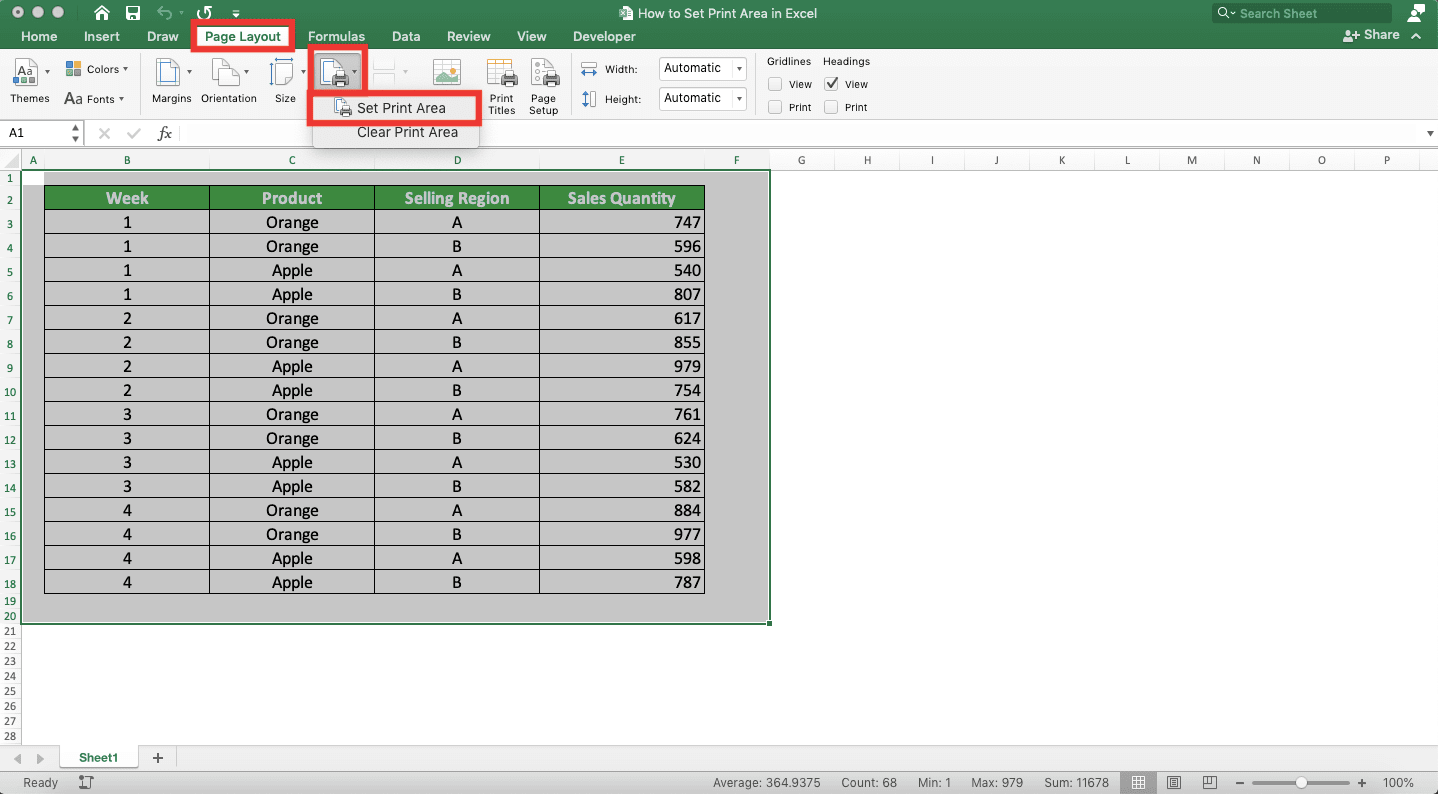Open the Height Automatic dropdown
This screenshot has height=794, width=1438.
pos(739,99)
